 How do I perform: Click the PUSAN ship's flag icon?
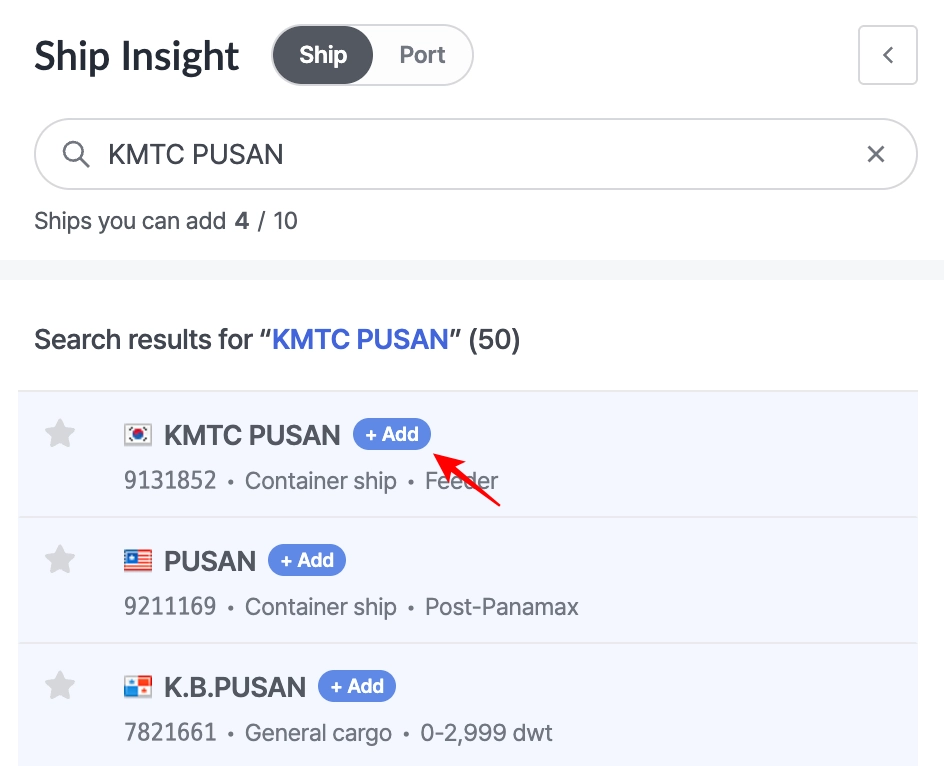(x=138, y=561)
